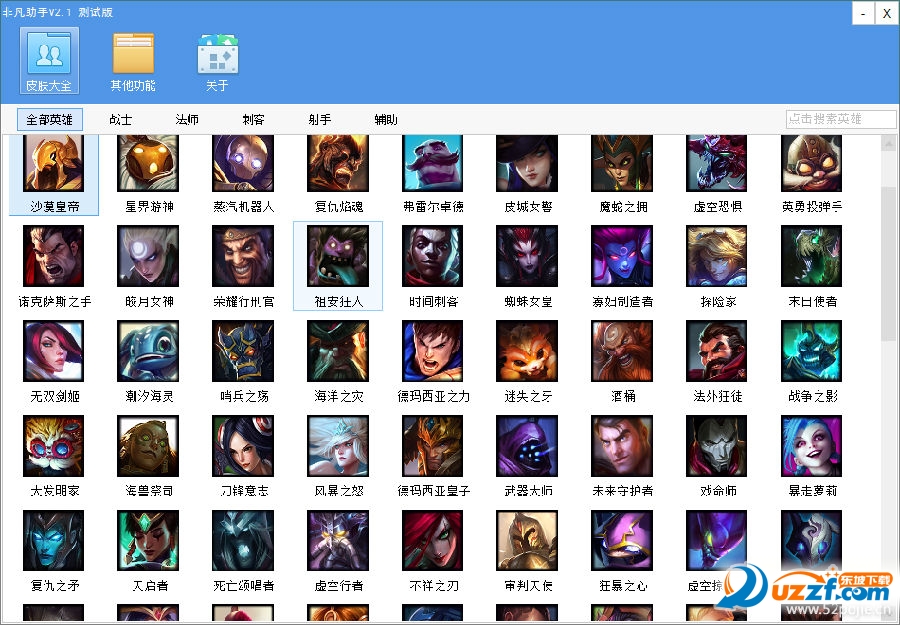The width and height of the screenshot is (900, 625).
Task: Open the 关于 about section
Action: click(x=217, y=60)
